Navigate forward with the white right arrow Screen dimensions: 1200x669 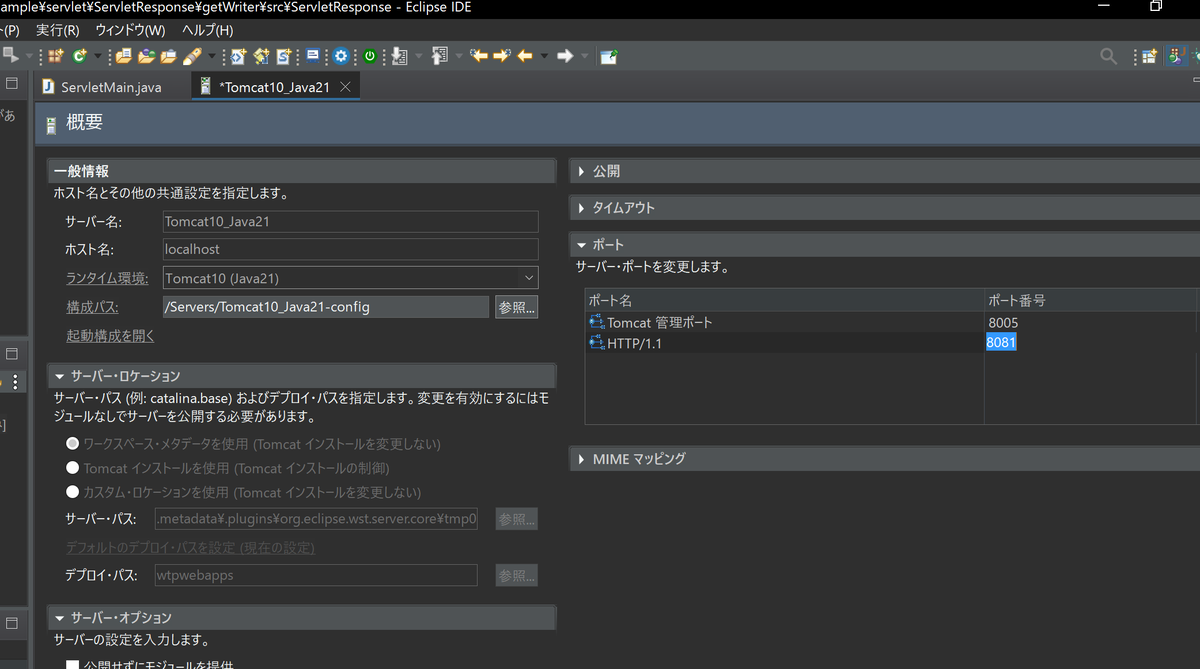565,56
